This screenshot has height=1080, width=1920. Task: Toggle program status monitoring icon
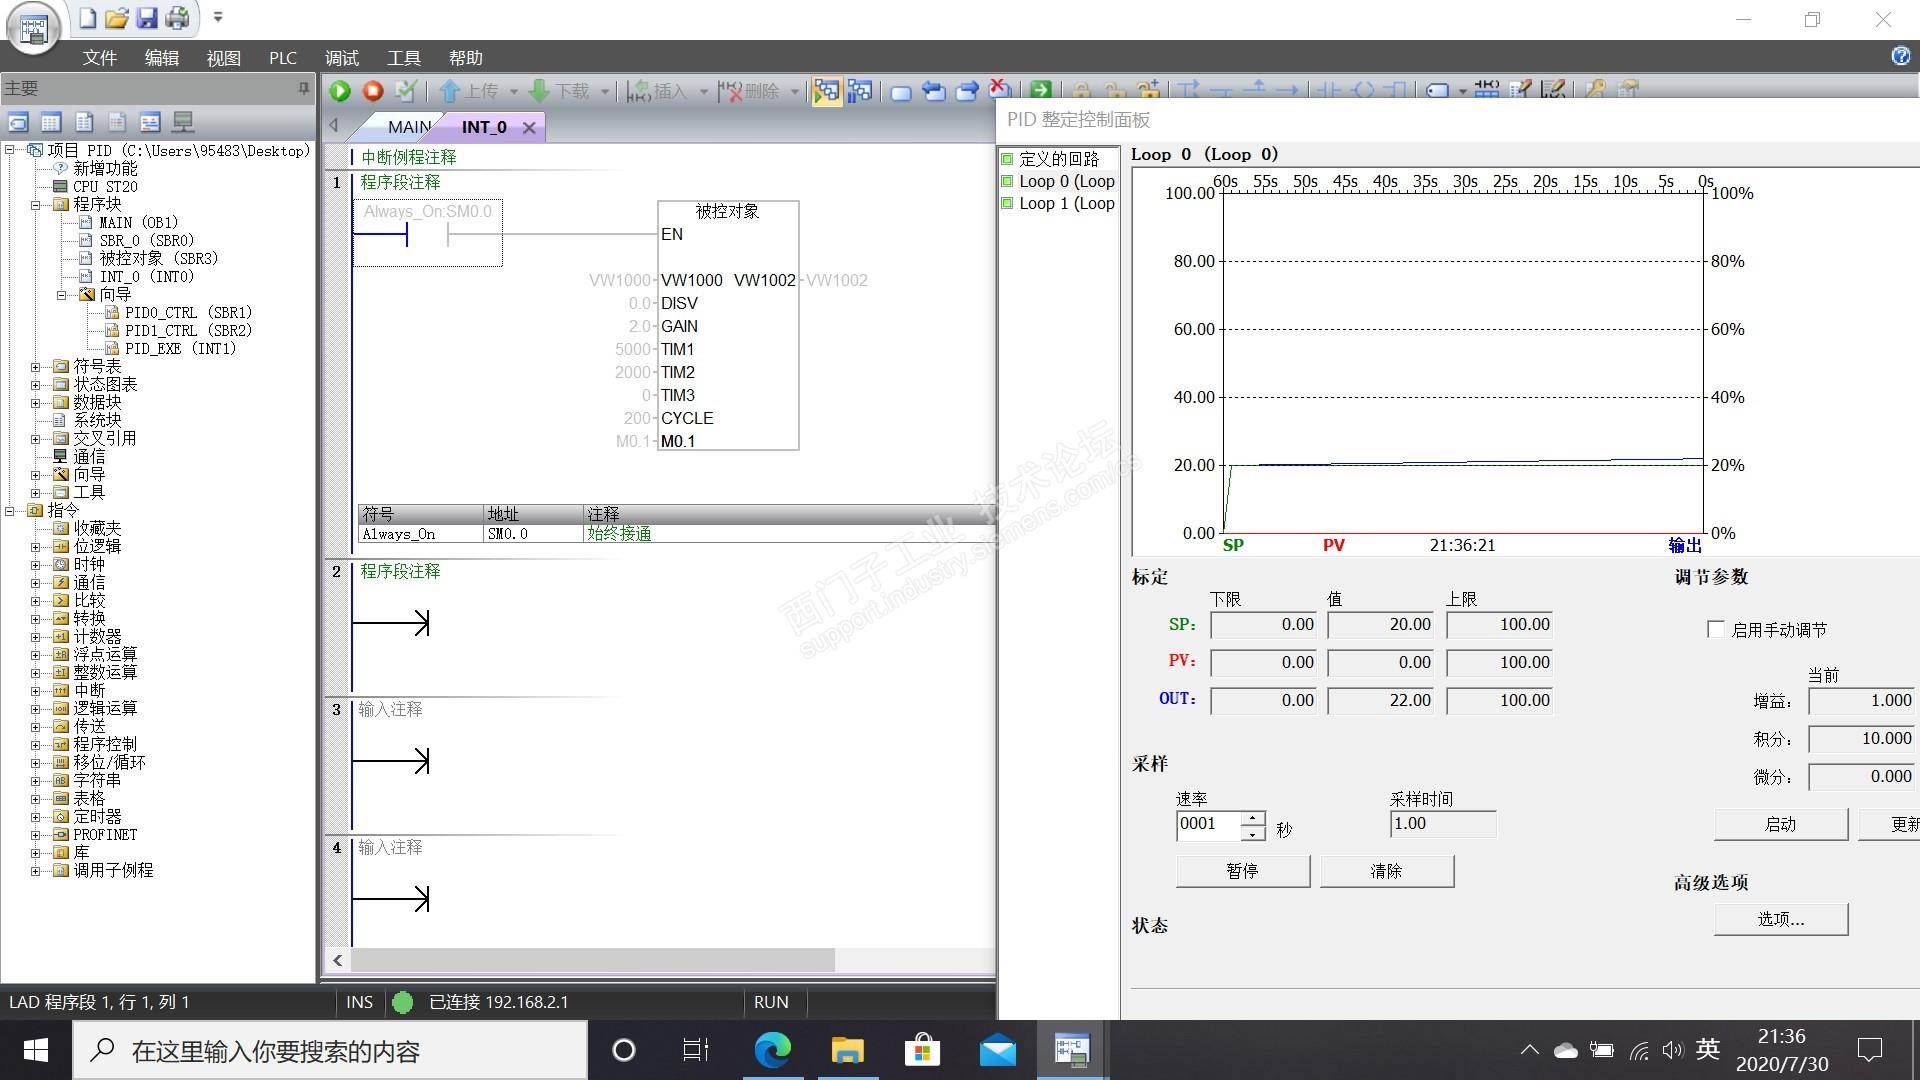[x=826, y=91]
